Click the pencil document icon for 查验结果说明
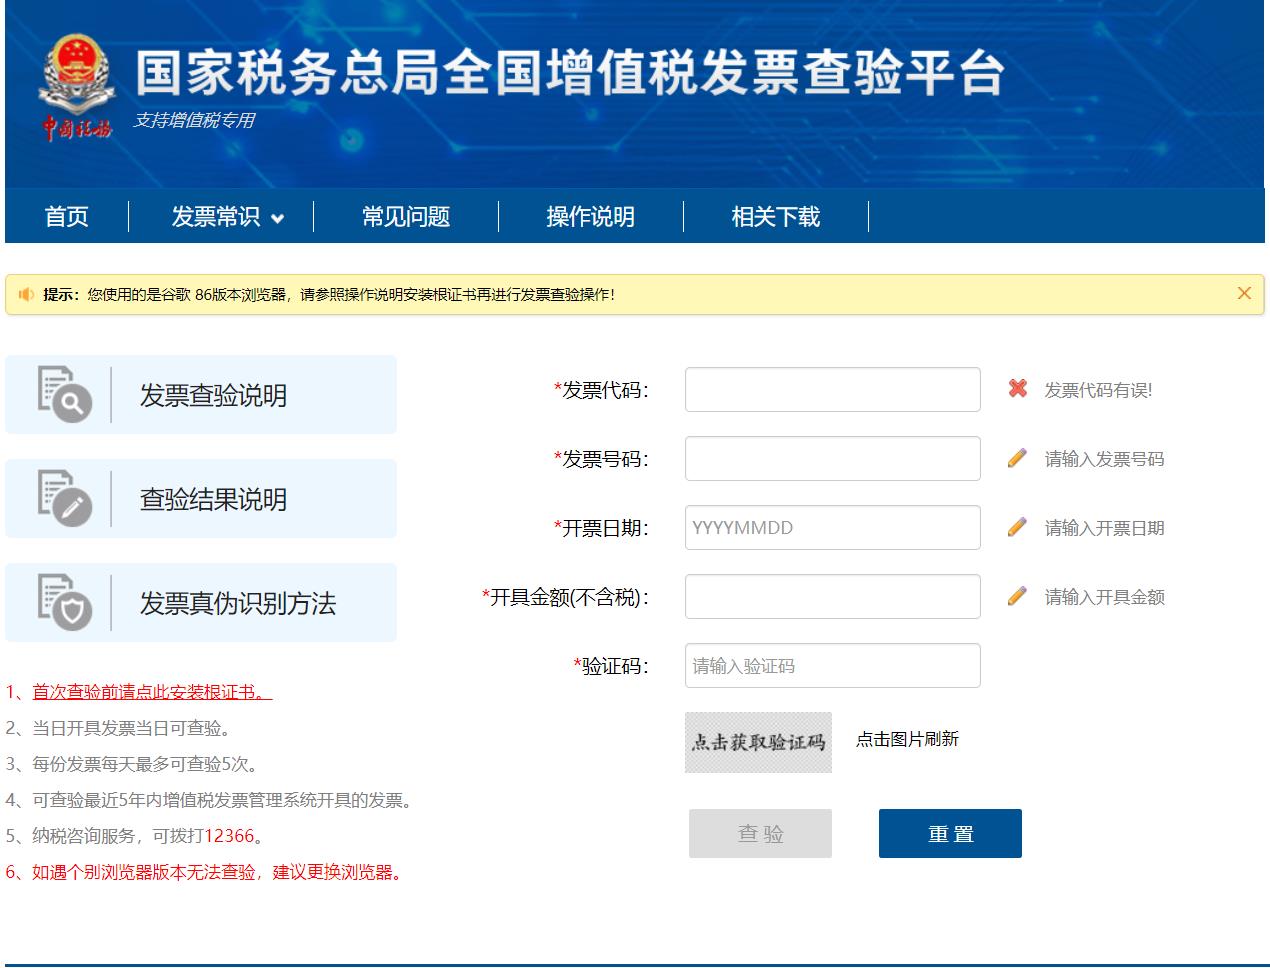This screenshot has height=968, width=1270. click(64, 498)
